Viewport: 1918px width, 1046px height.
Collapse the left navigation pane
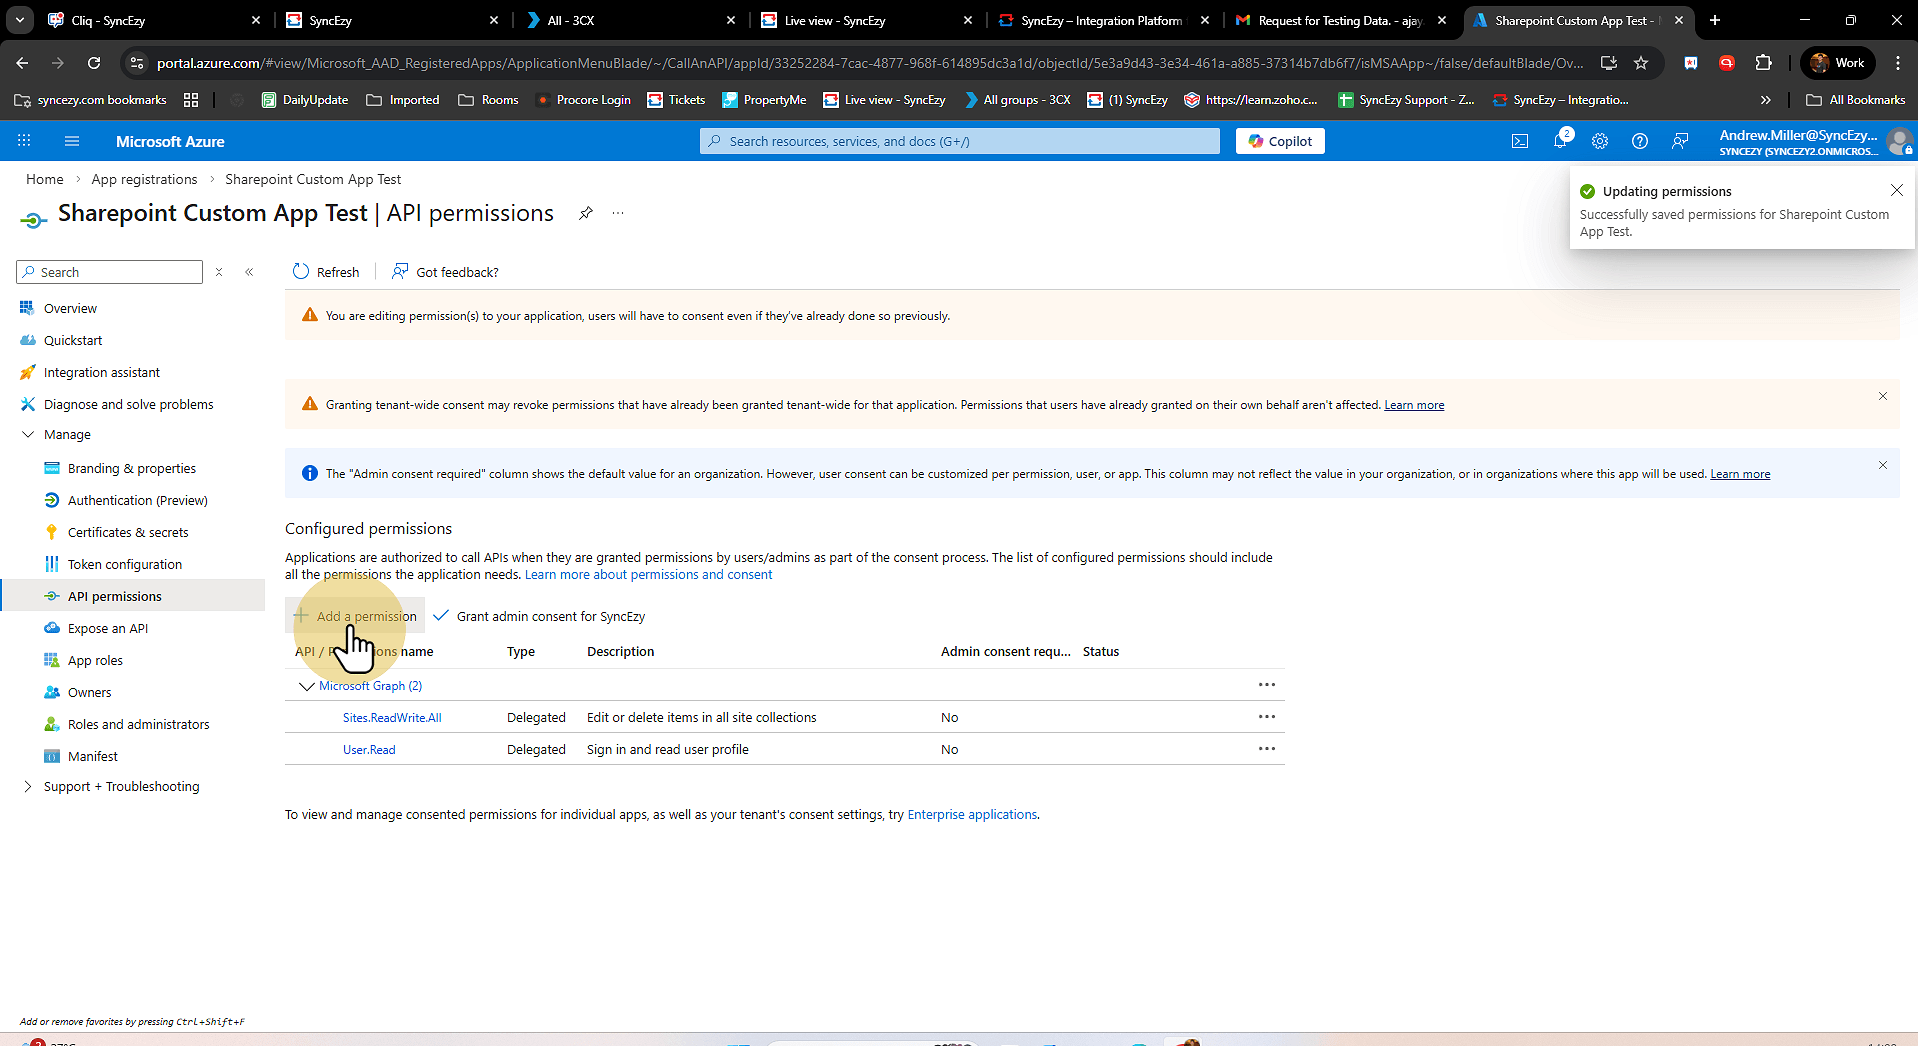(x=249, y=272)
